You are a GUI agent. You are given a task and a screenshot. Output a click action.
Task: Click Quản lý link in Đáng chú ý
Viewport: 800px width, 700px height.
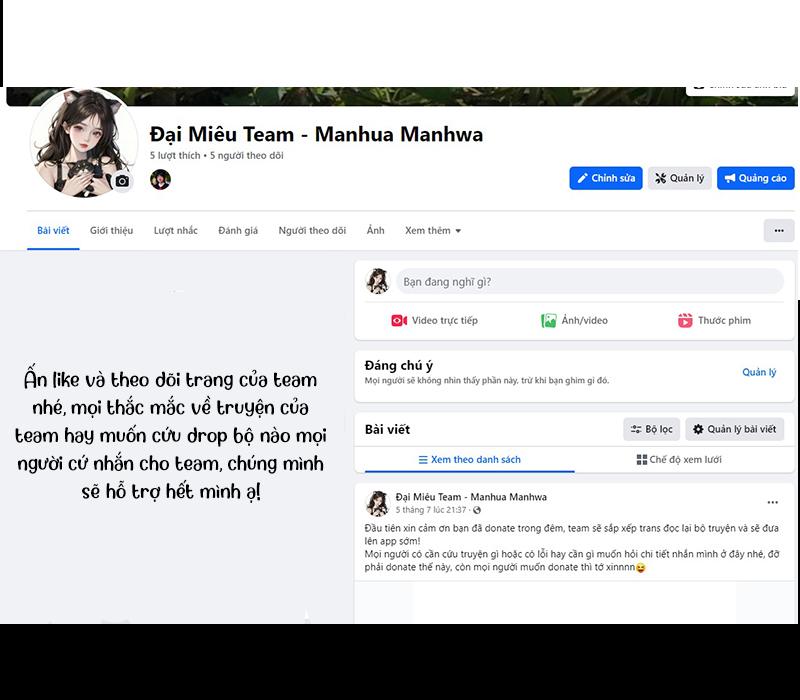pos(759,372)
